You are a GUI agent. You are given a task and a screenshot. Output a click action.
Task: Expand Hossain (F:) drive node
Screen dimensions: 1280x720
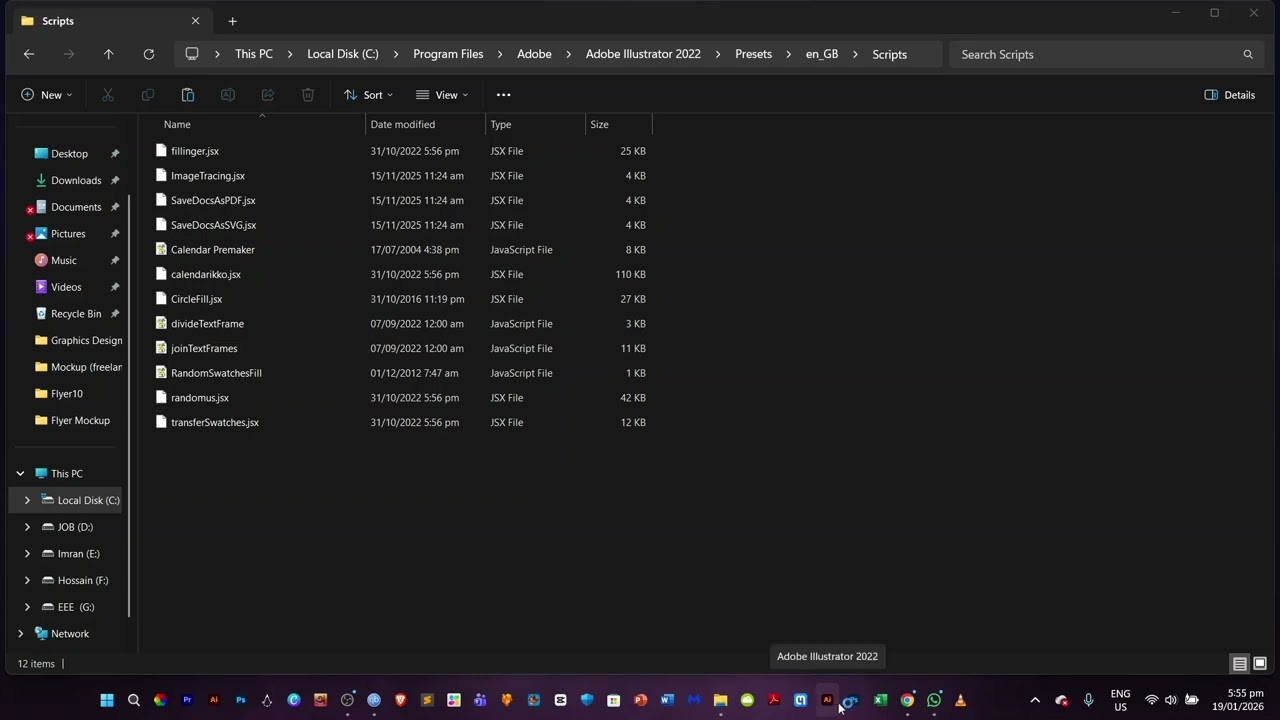pos(27,580)
